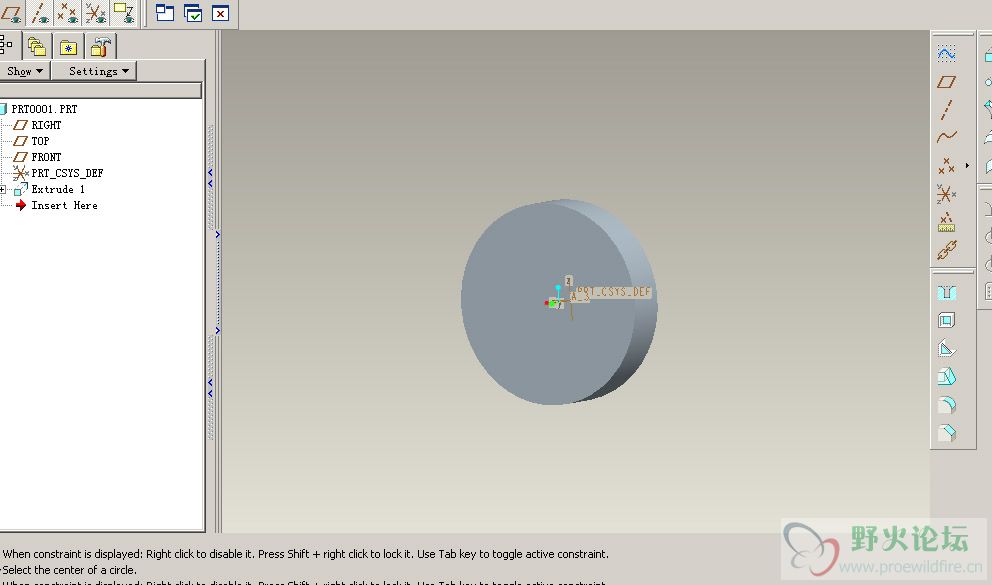Toggle coordinate system display
This screenshot has height=585, width=992.
[96, 13]
